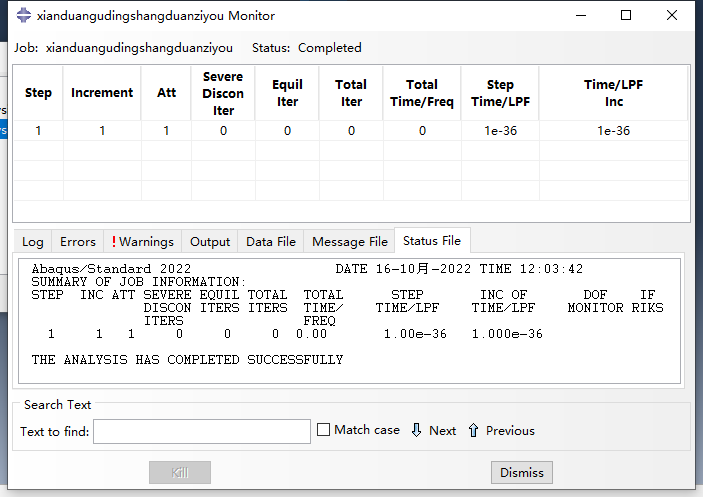This screenshot has height=497, width=703.
Task: Click the Kill button
Action: [180, 472]
